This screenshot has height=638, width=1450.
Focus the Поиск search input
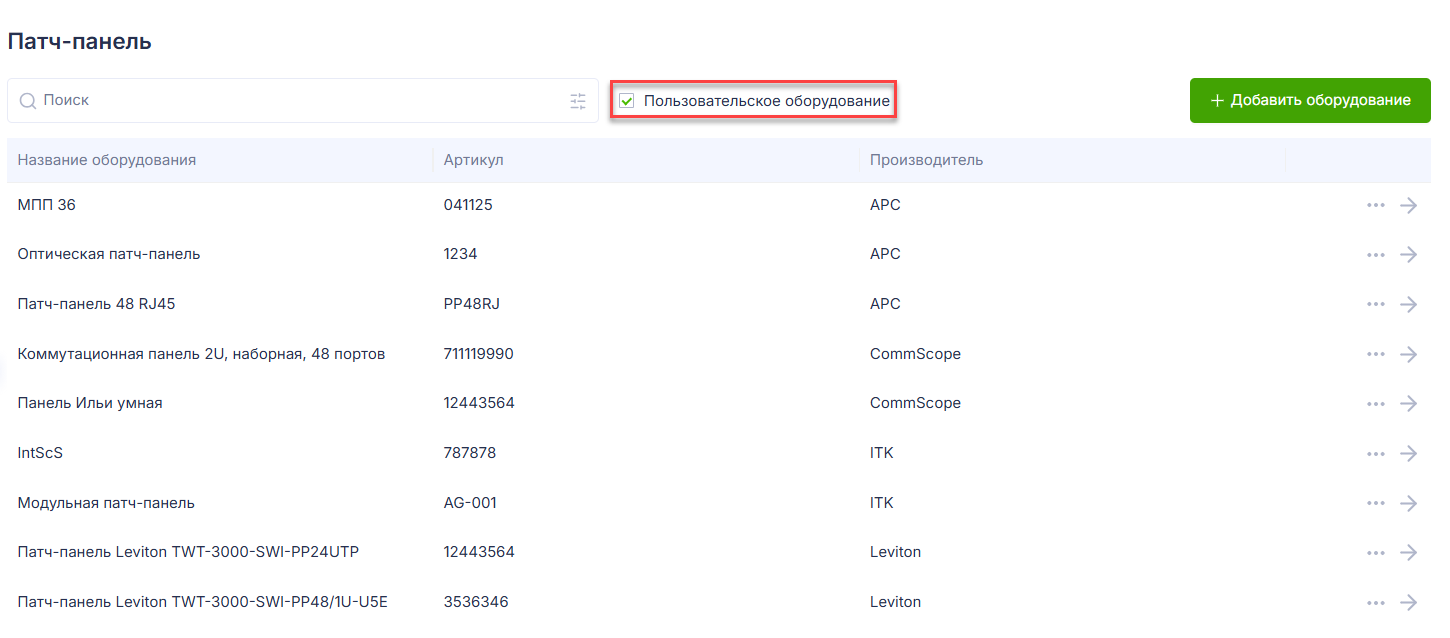click(x=303, y=101)
